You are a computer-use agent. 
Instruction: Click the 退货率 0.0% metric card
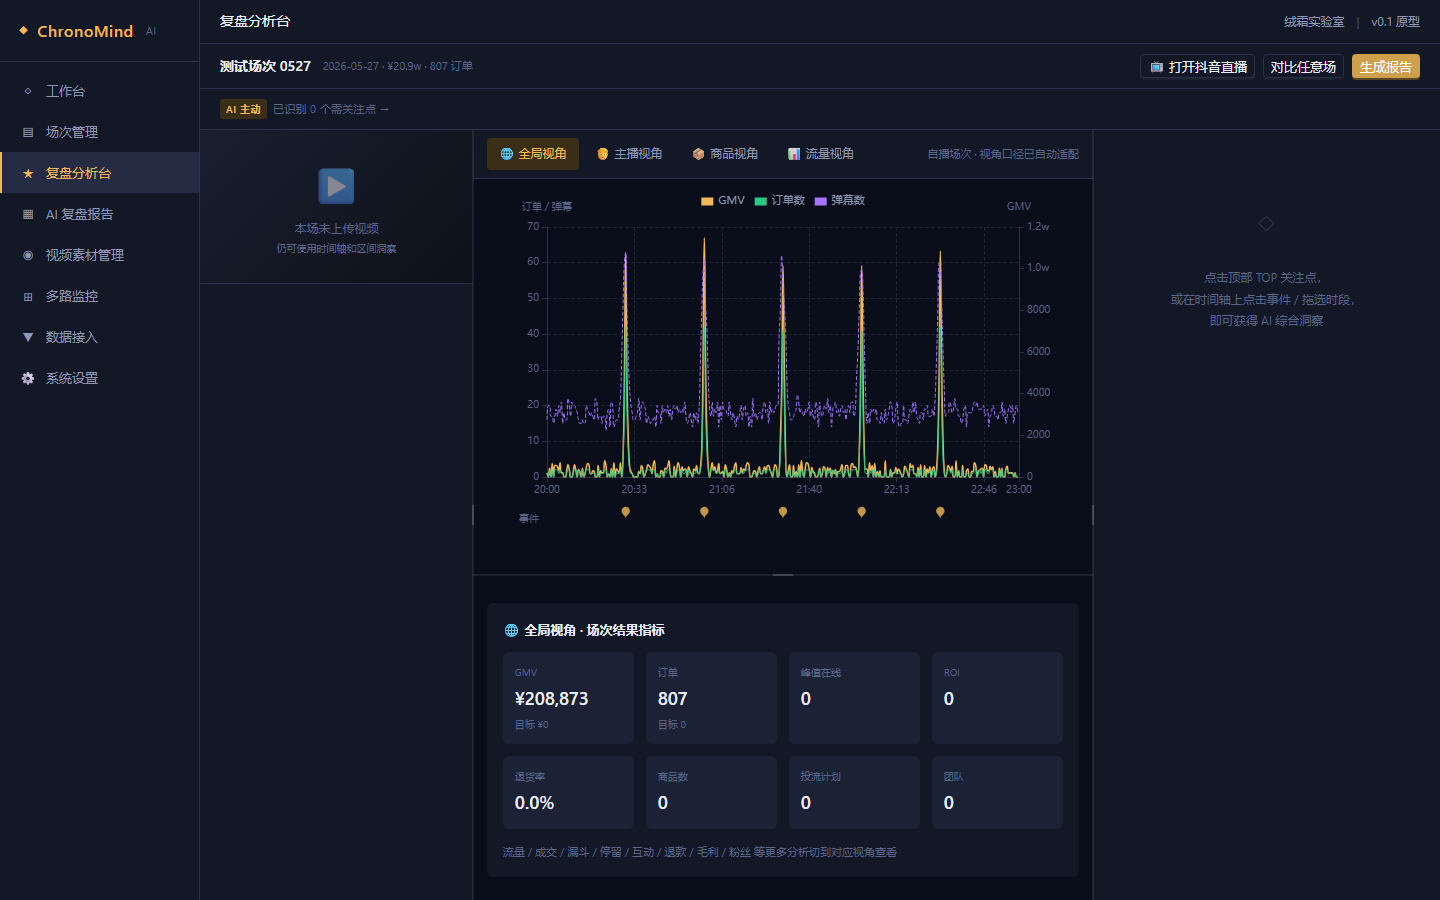coord(568,792)
